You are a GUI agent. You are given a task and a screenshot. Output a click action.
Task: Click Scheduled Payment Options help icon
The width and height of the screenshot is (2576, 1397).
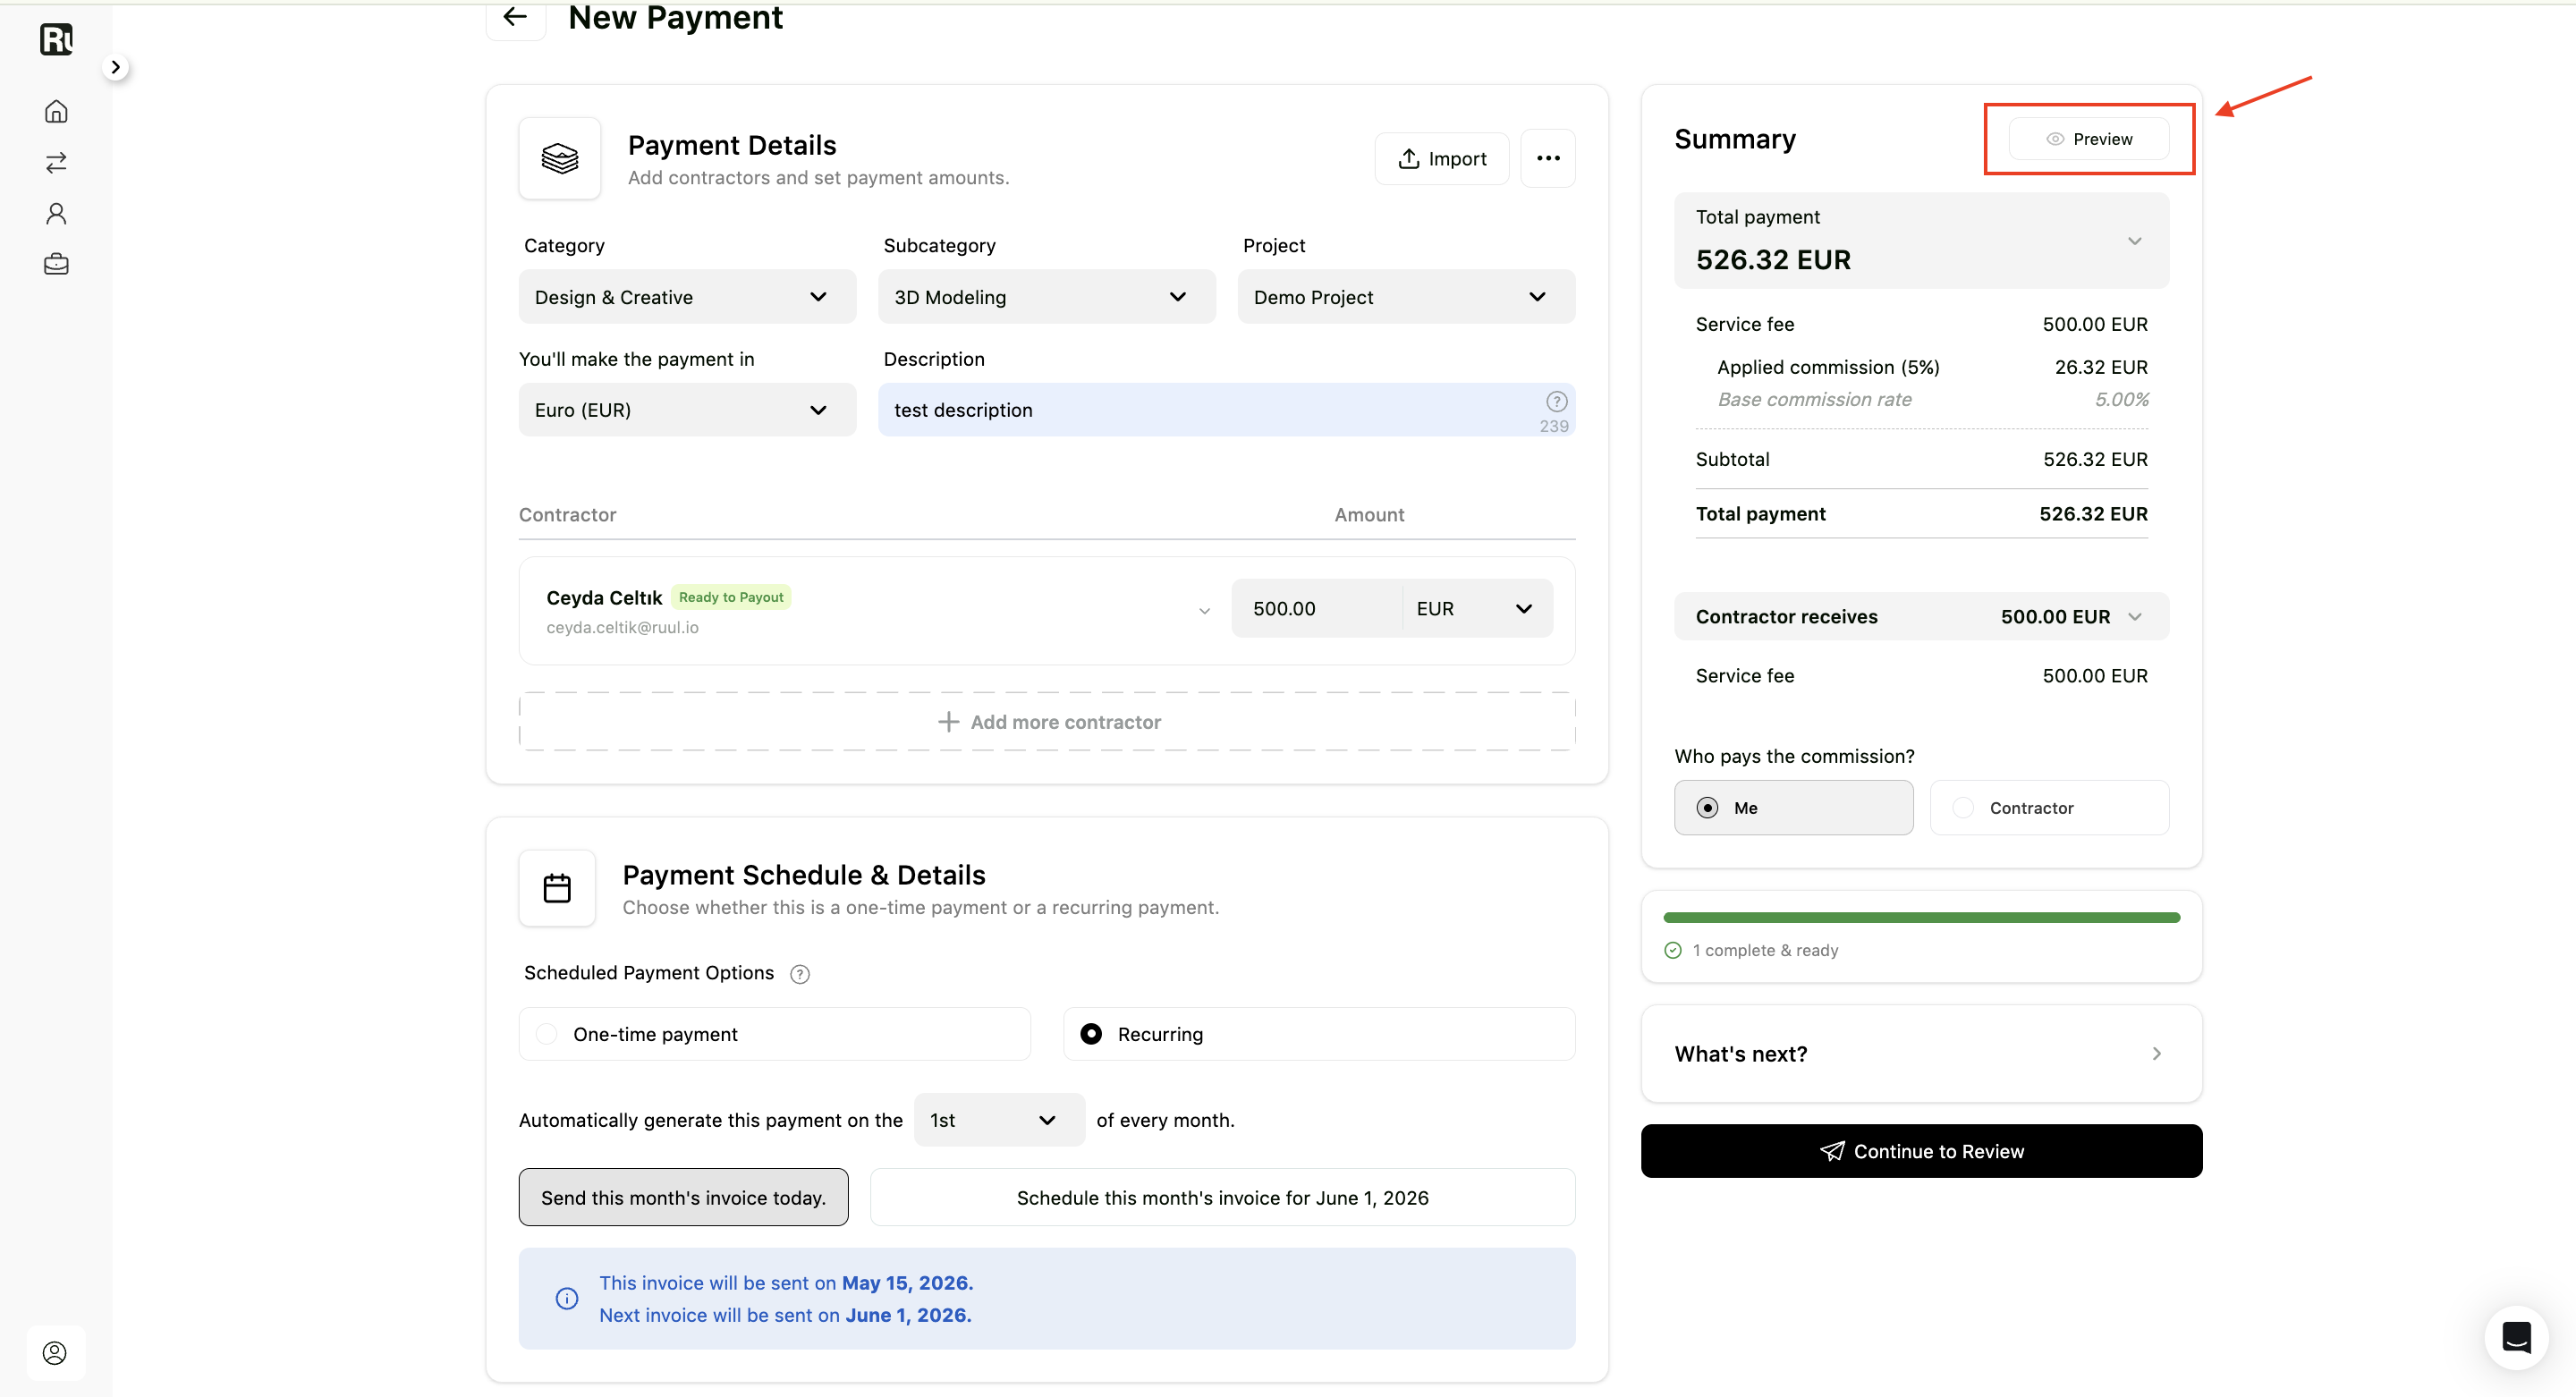click(800, 974)
